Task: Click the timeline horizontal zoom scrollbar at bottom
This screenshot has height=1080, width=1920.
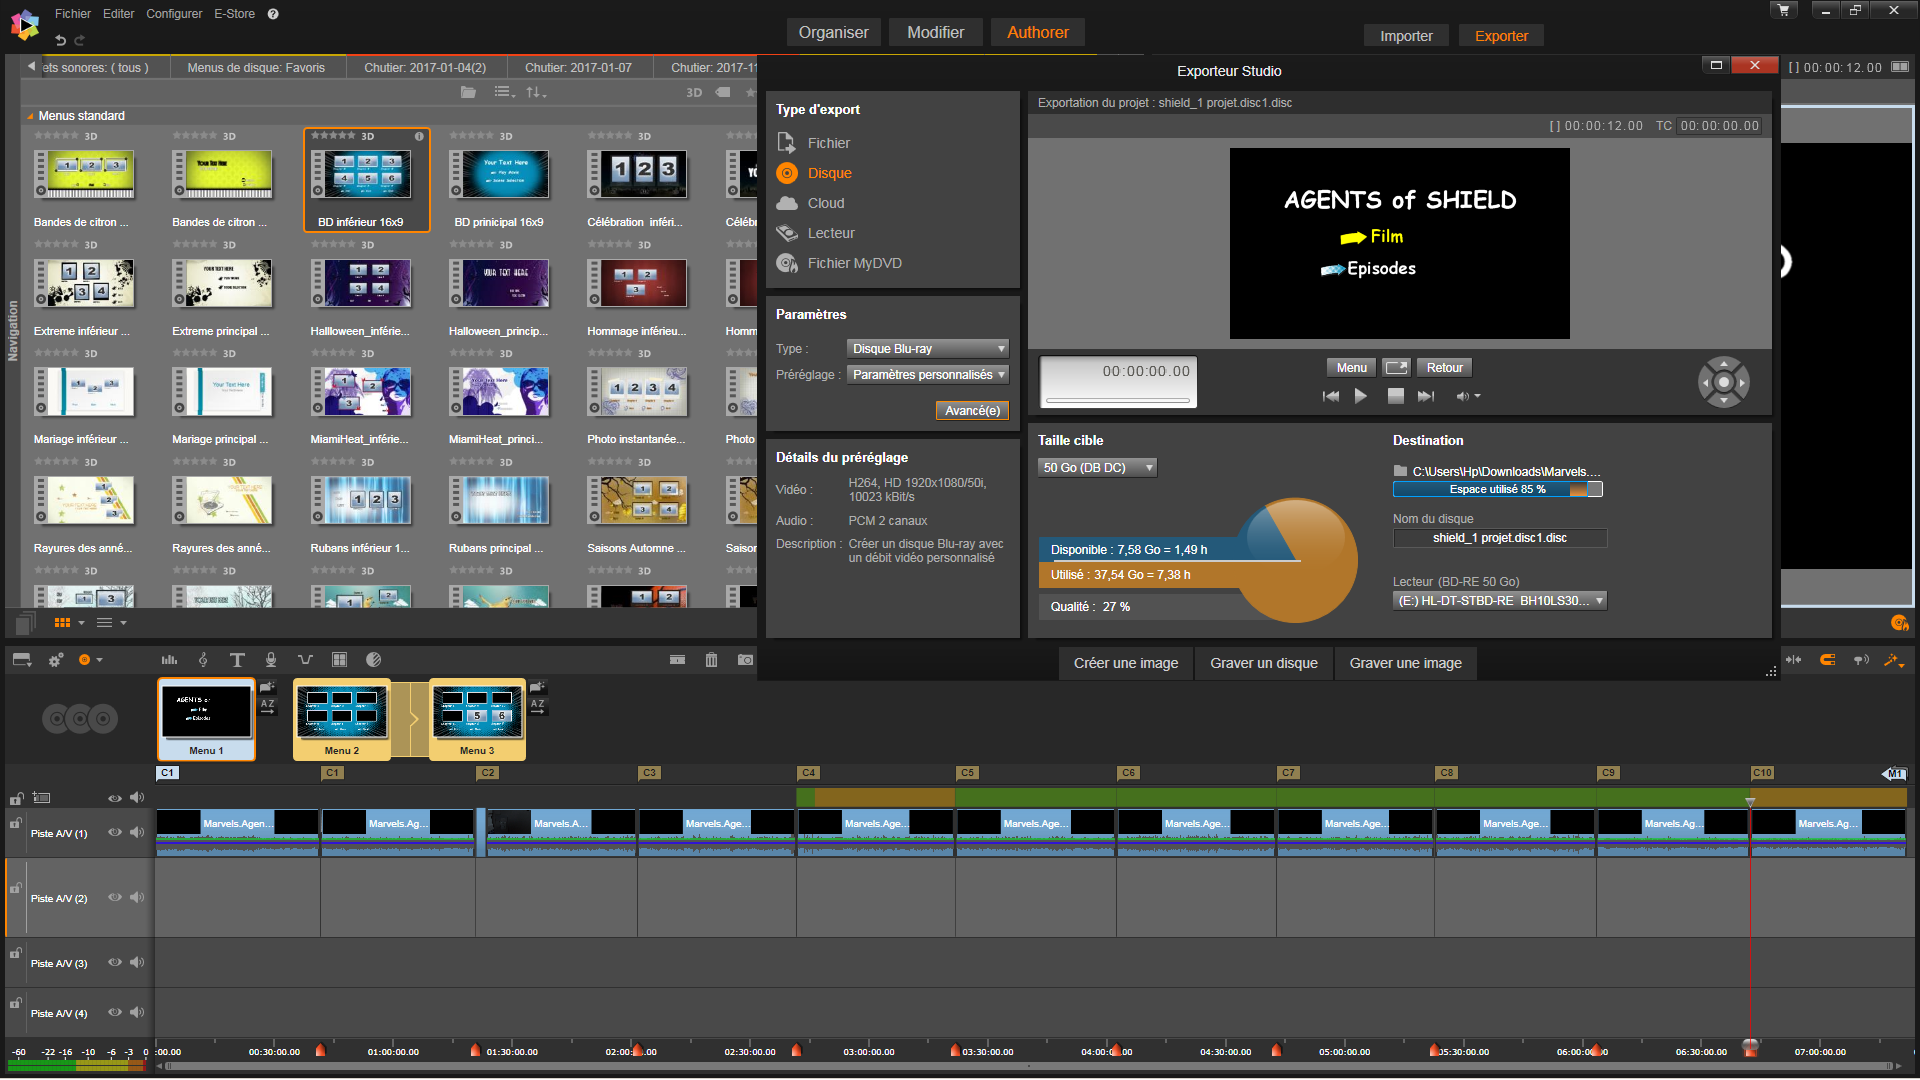Action: coord(1030,1067)
